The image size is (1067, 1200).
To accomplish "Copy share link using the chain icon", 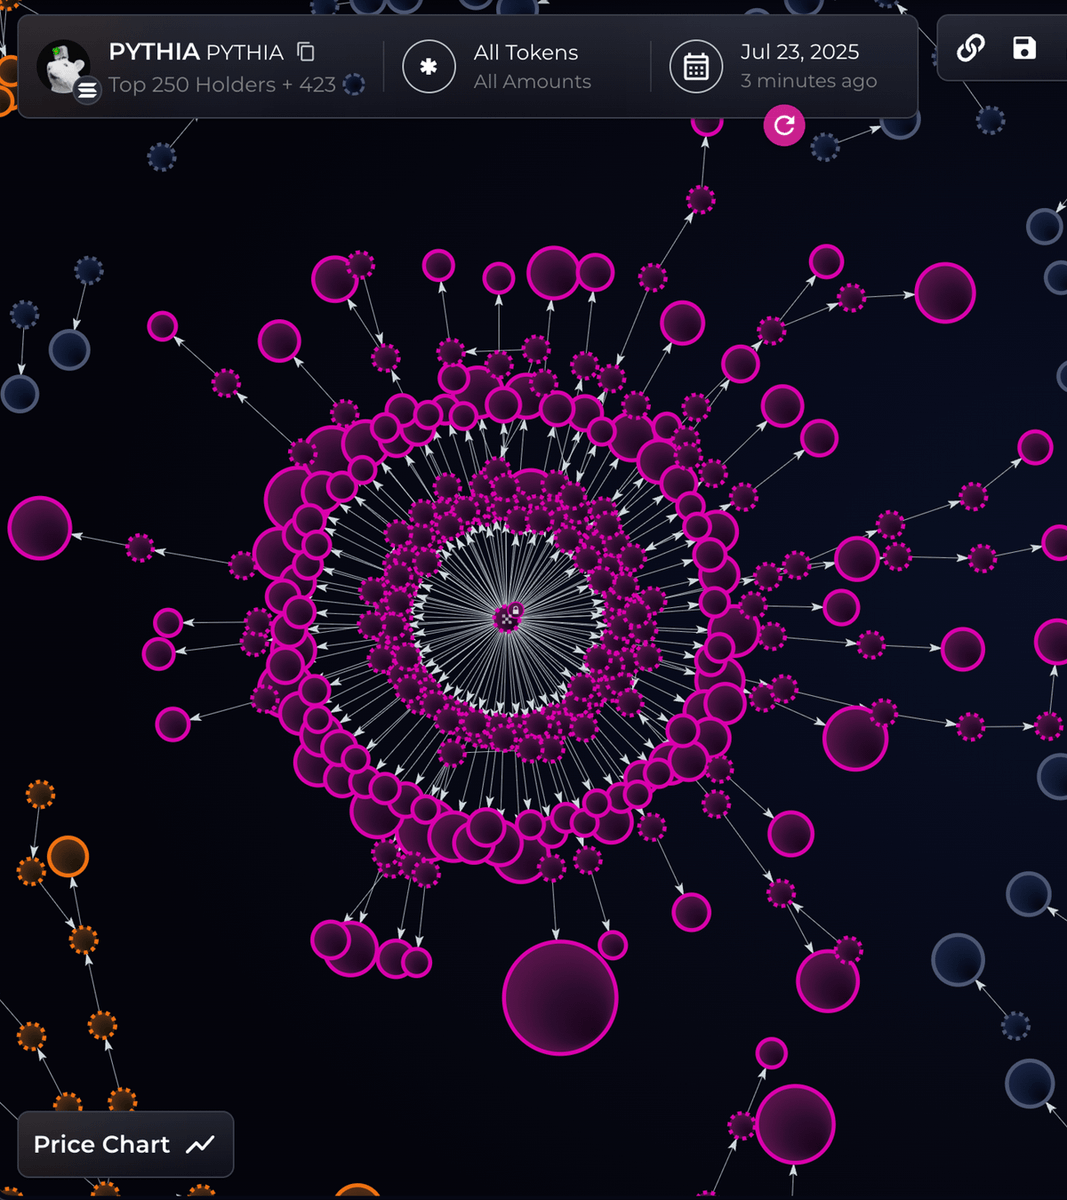I will click(970, 48).
